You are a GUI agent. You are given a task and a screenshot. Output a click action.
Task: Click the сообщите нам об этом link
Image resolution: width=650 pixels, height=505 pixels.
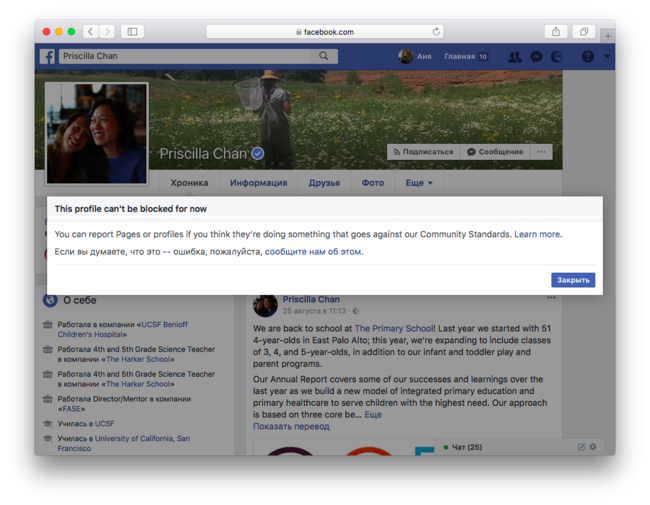pyautogui.click(x=313, y=252)
